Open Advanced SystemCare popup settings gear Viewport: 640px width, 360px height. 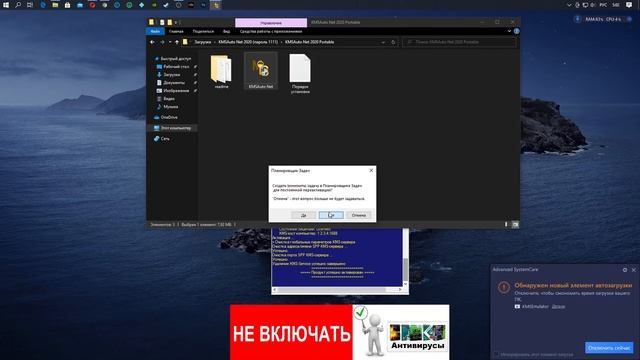click(625, 270)
